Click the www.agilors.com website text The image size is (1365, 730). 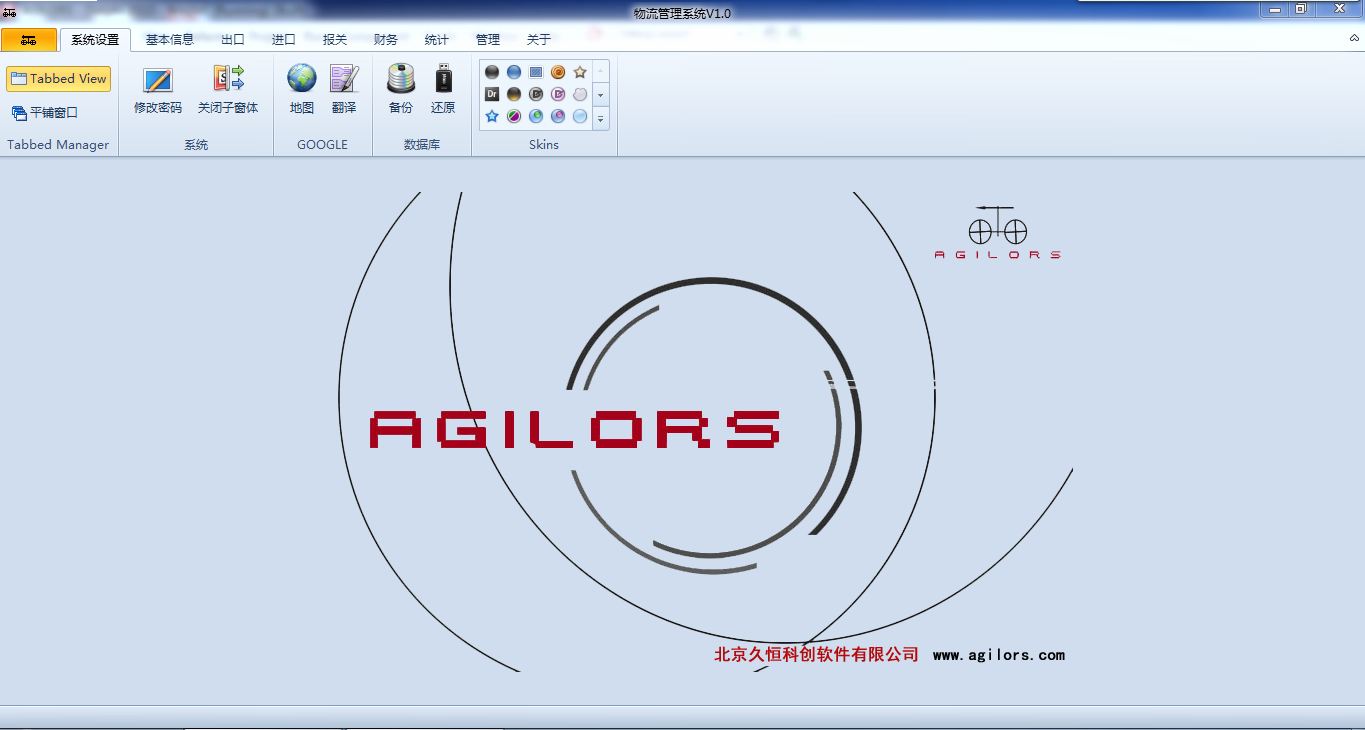(x=998, y=655)
